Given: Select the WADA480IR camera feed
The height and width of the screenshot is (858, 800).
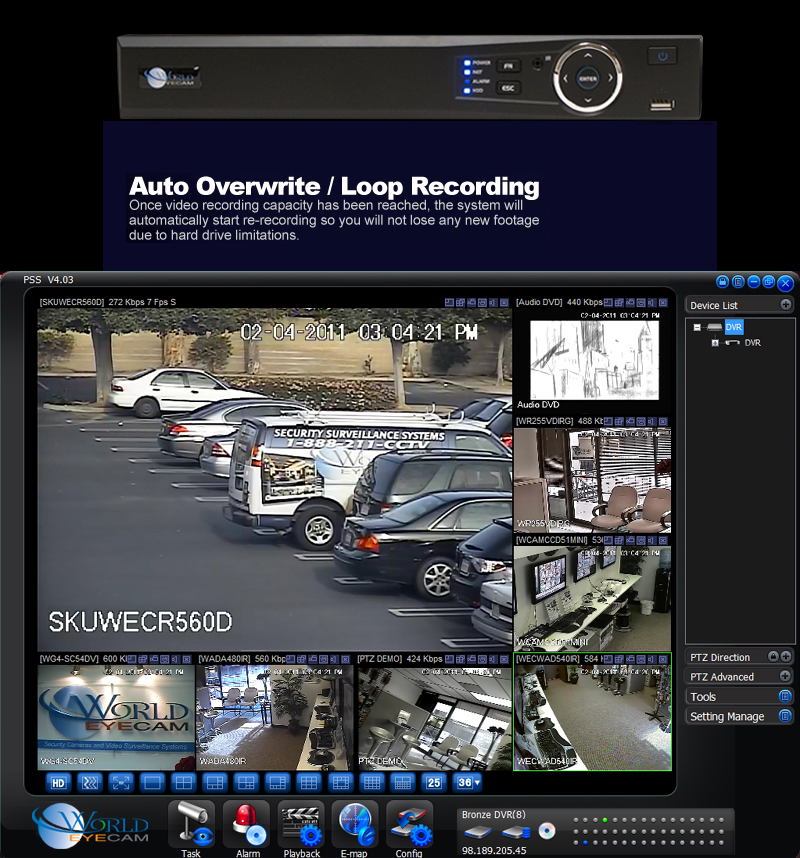Looking at the screenshot, I should tap(275, 717).
